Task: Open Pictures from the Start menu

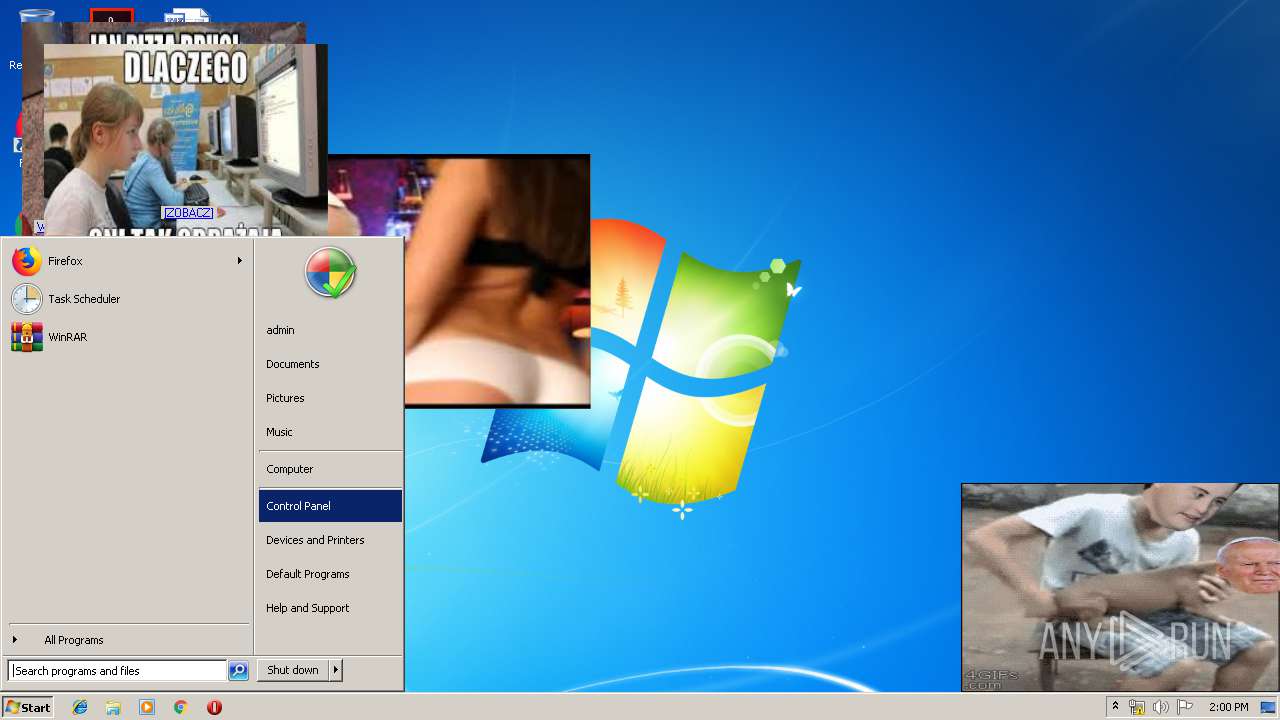Action: point(330,398)
